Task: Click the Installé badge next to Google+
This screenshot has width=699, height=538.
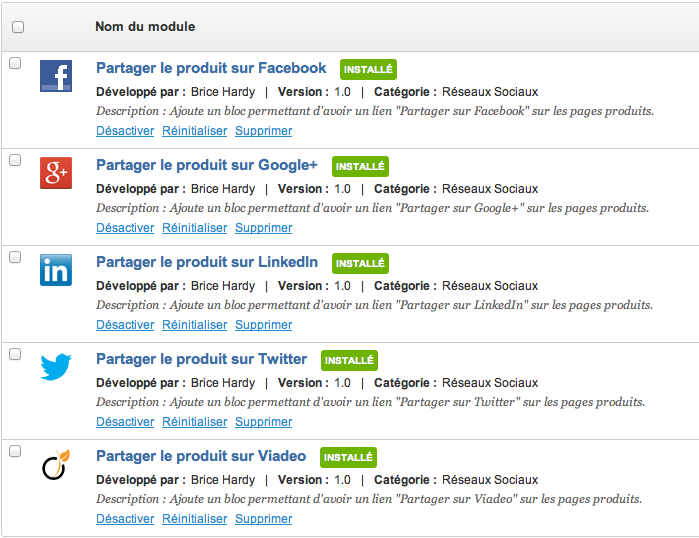Action: (360, 166)
